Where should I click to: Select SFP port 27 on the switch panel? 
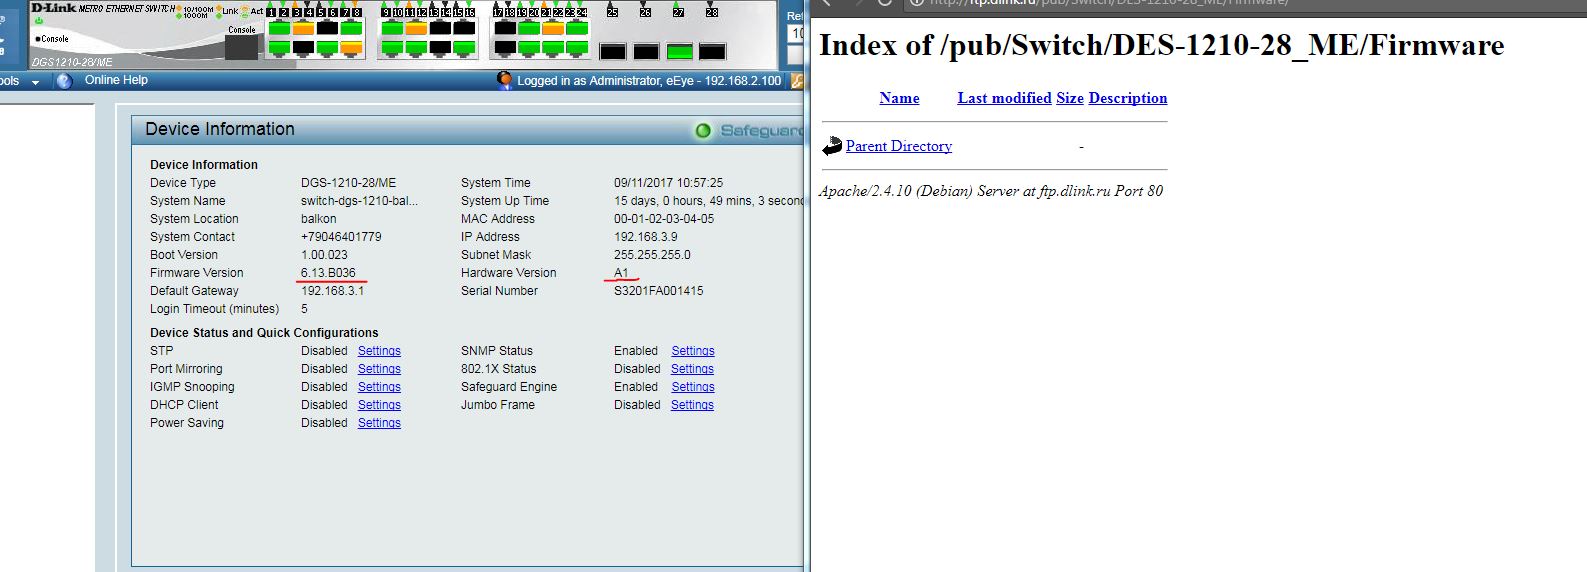click(679, 52)
